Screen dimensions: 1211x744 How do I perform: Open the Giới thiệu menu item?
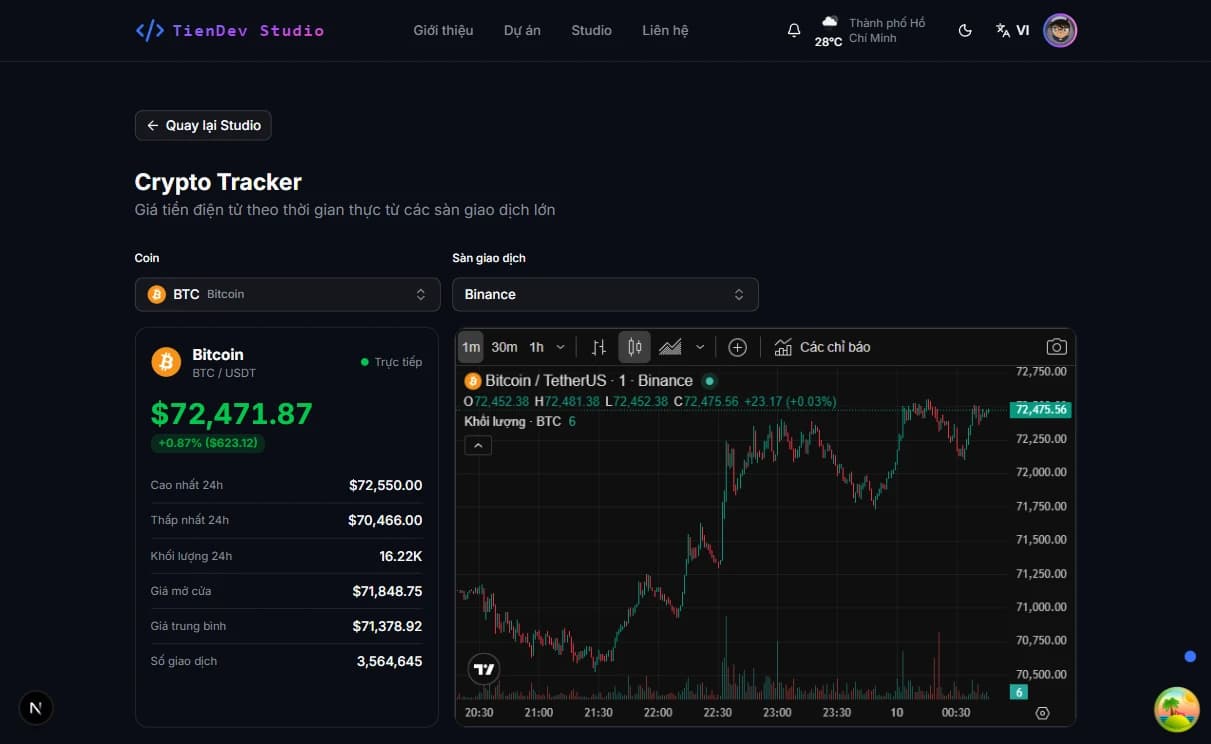(x=443, y=30)
